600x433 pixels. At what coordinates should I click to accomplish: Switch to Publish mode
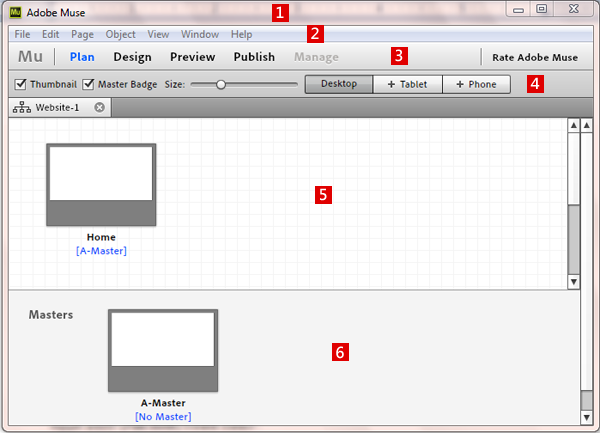click(254, 57)
